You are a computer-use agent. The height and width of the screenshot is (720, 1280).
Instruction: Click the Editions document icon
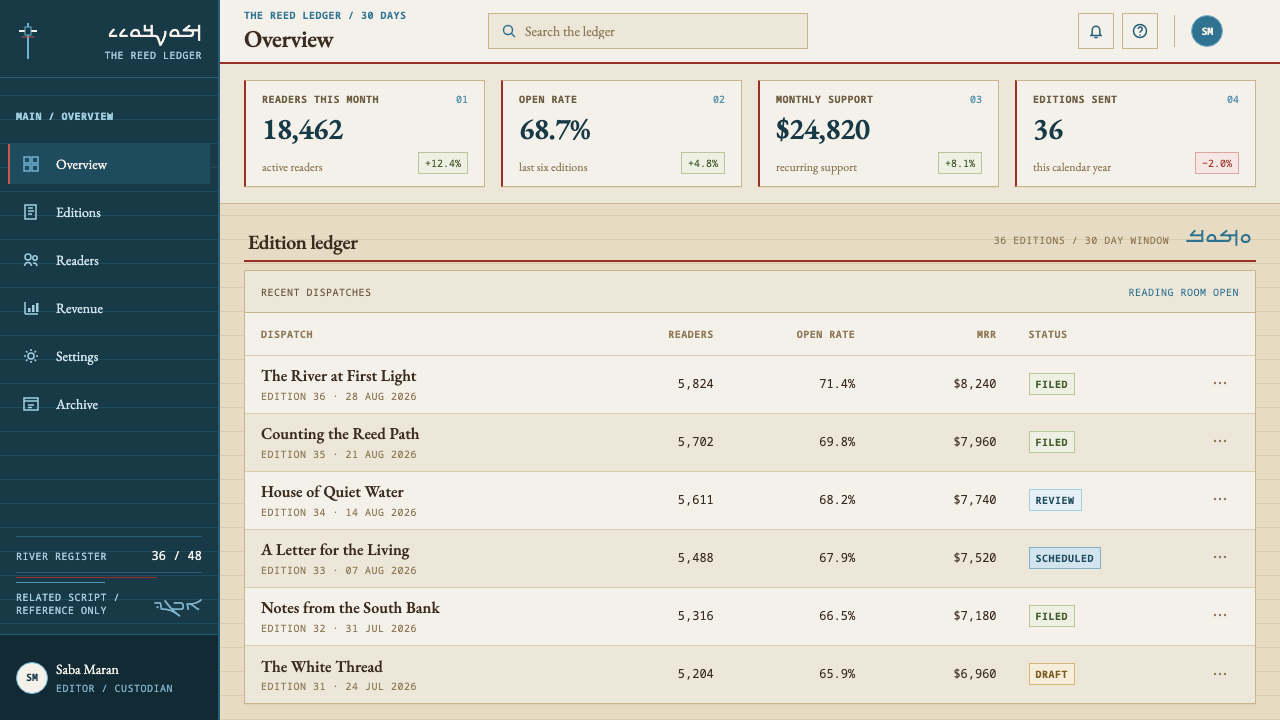click(x=31, y=212)
